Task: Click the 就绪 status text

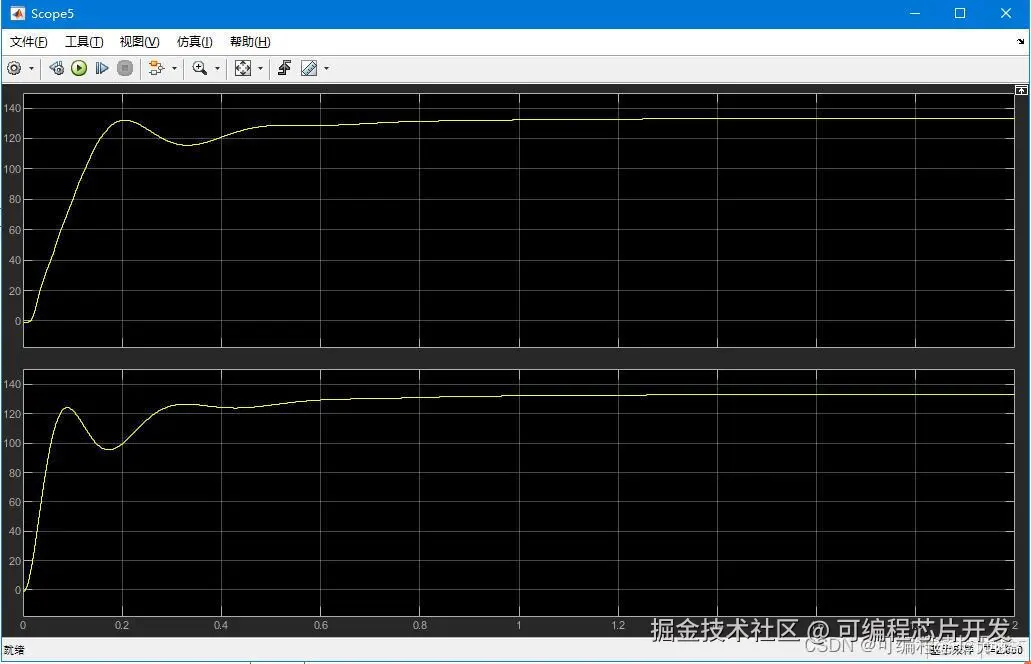Action: pos(14,650)
